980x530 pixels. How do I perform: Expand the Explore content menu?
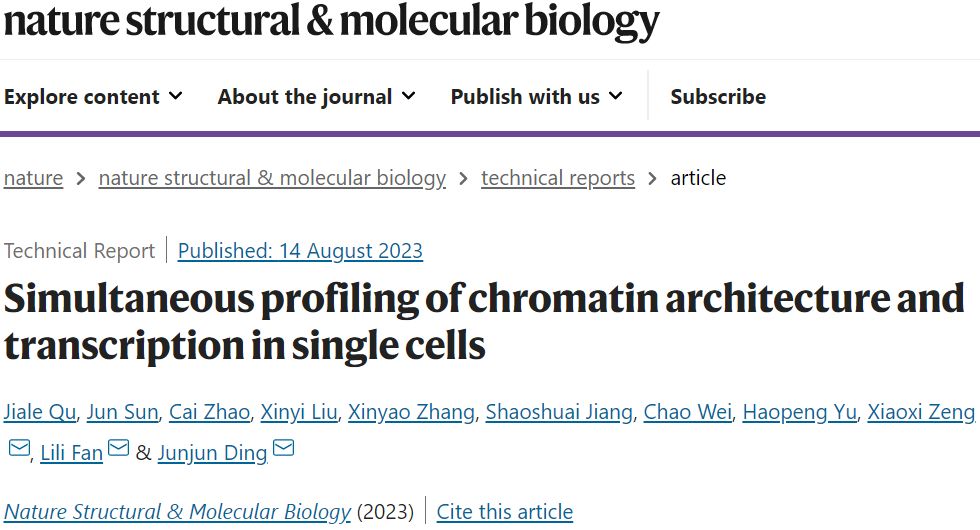93,97
